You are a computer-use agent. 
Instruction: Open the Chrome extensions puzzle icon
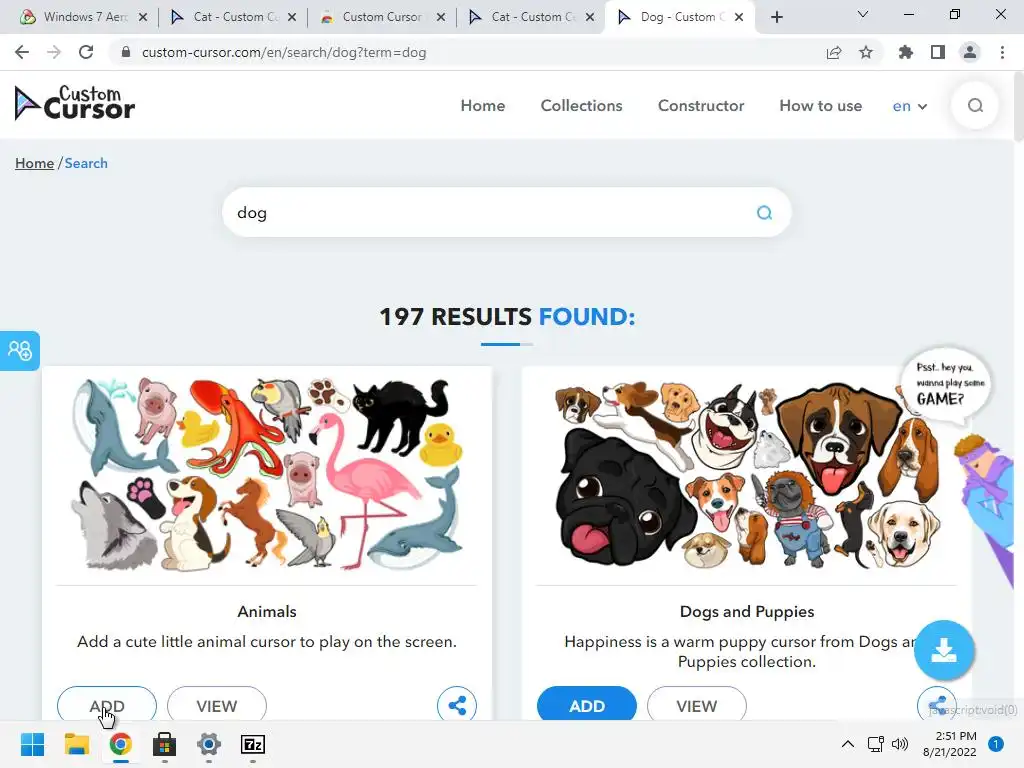coord(905,52)
